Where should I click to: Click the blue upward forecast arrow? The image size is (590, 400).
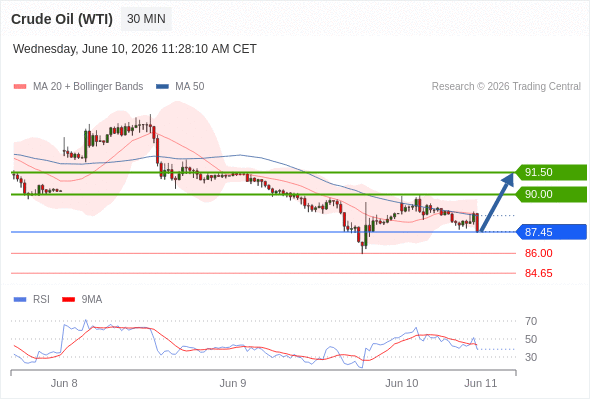[497, 202]
